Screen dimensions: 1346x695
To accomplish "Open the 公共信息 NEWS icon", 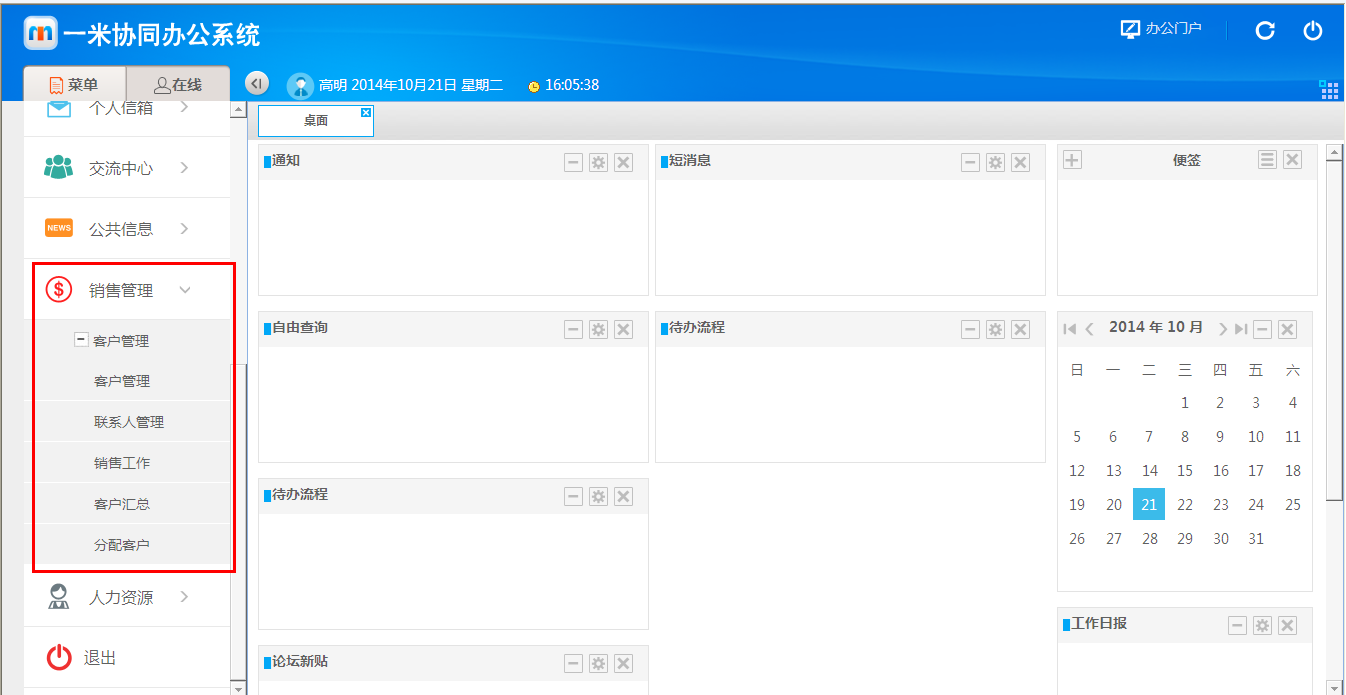I will click(x=59, y=228).
